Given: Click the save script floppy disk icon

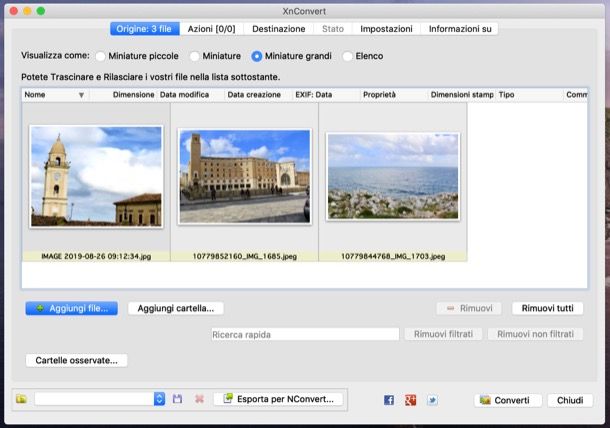Looking at the screenshot, I should [x=177, y=399].
